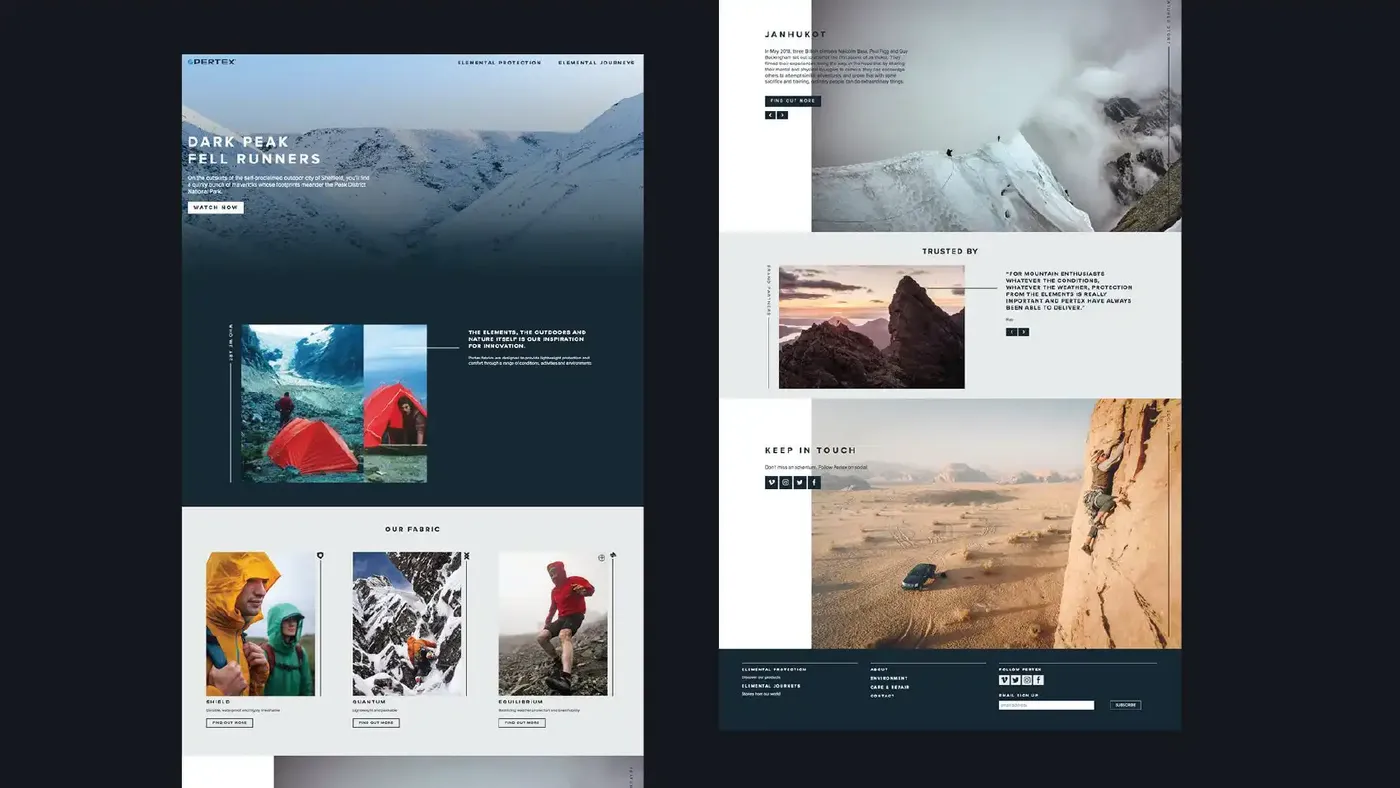Click the Subscribe button in footer

point(1125,705)
